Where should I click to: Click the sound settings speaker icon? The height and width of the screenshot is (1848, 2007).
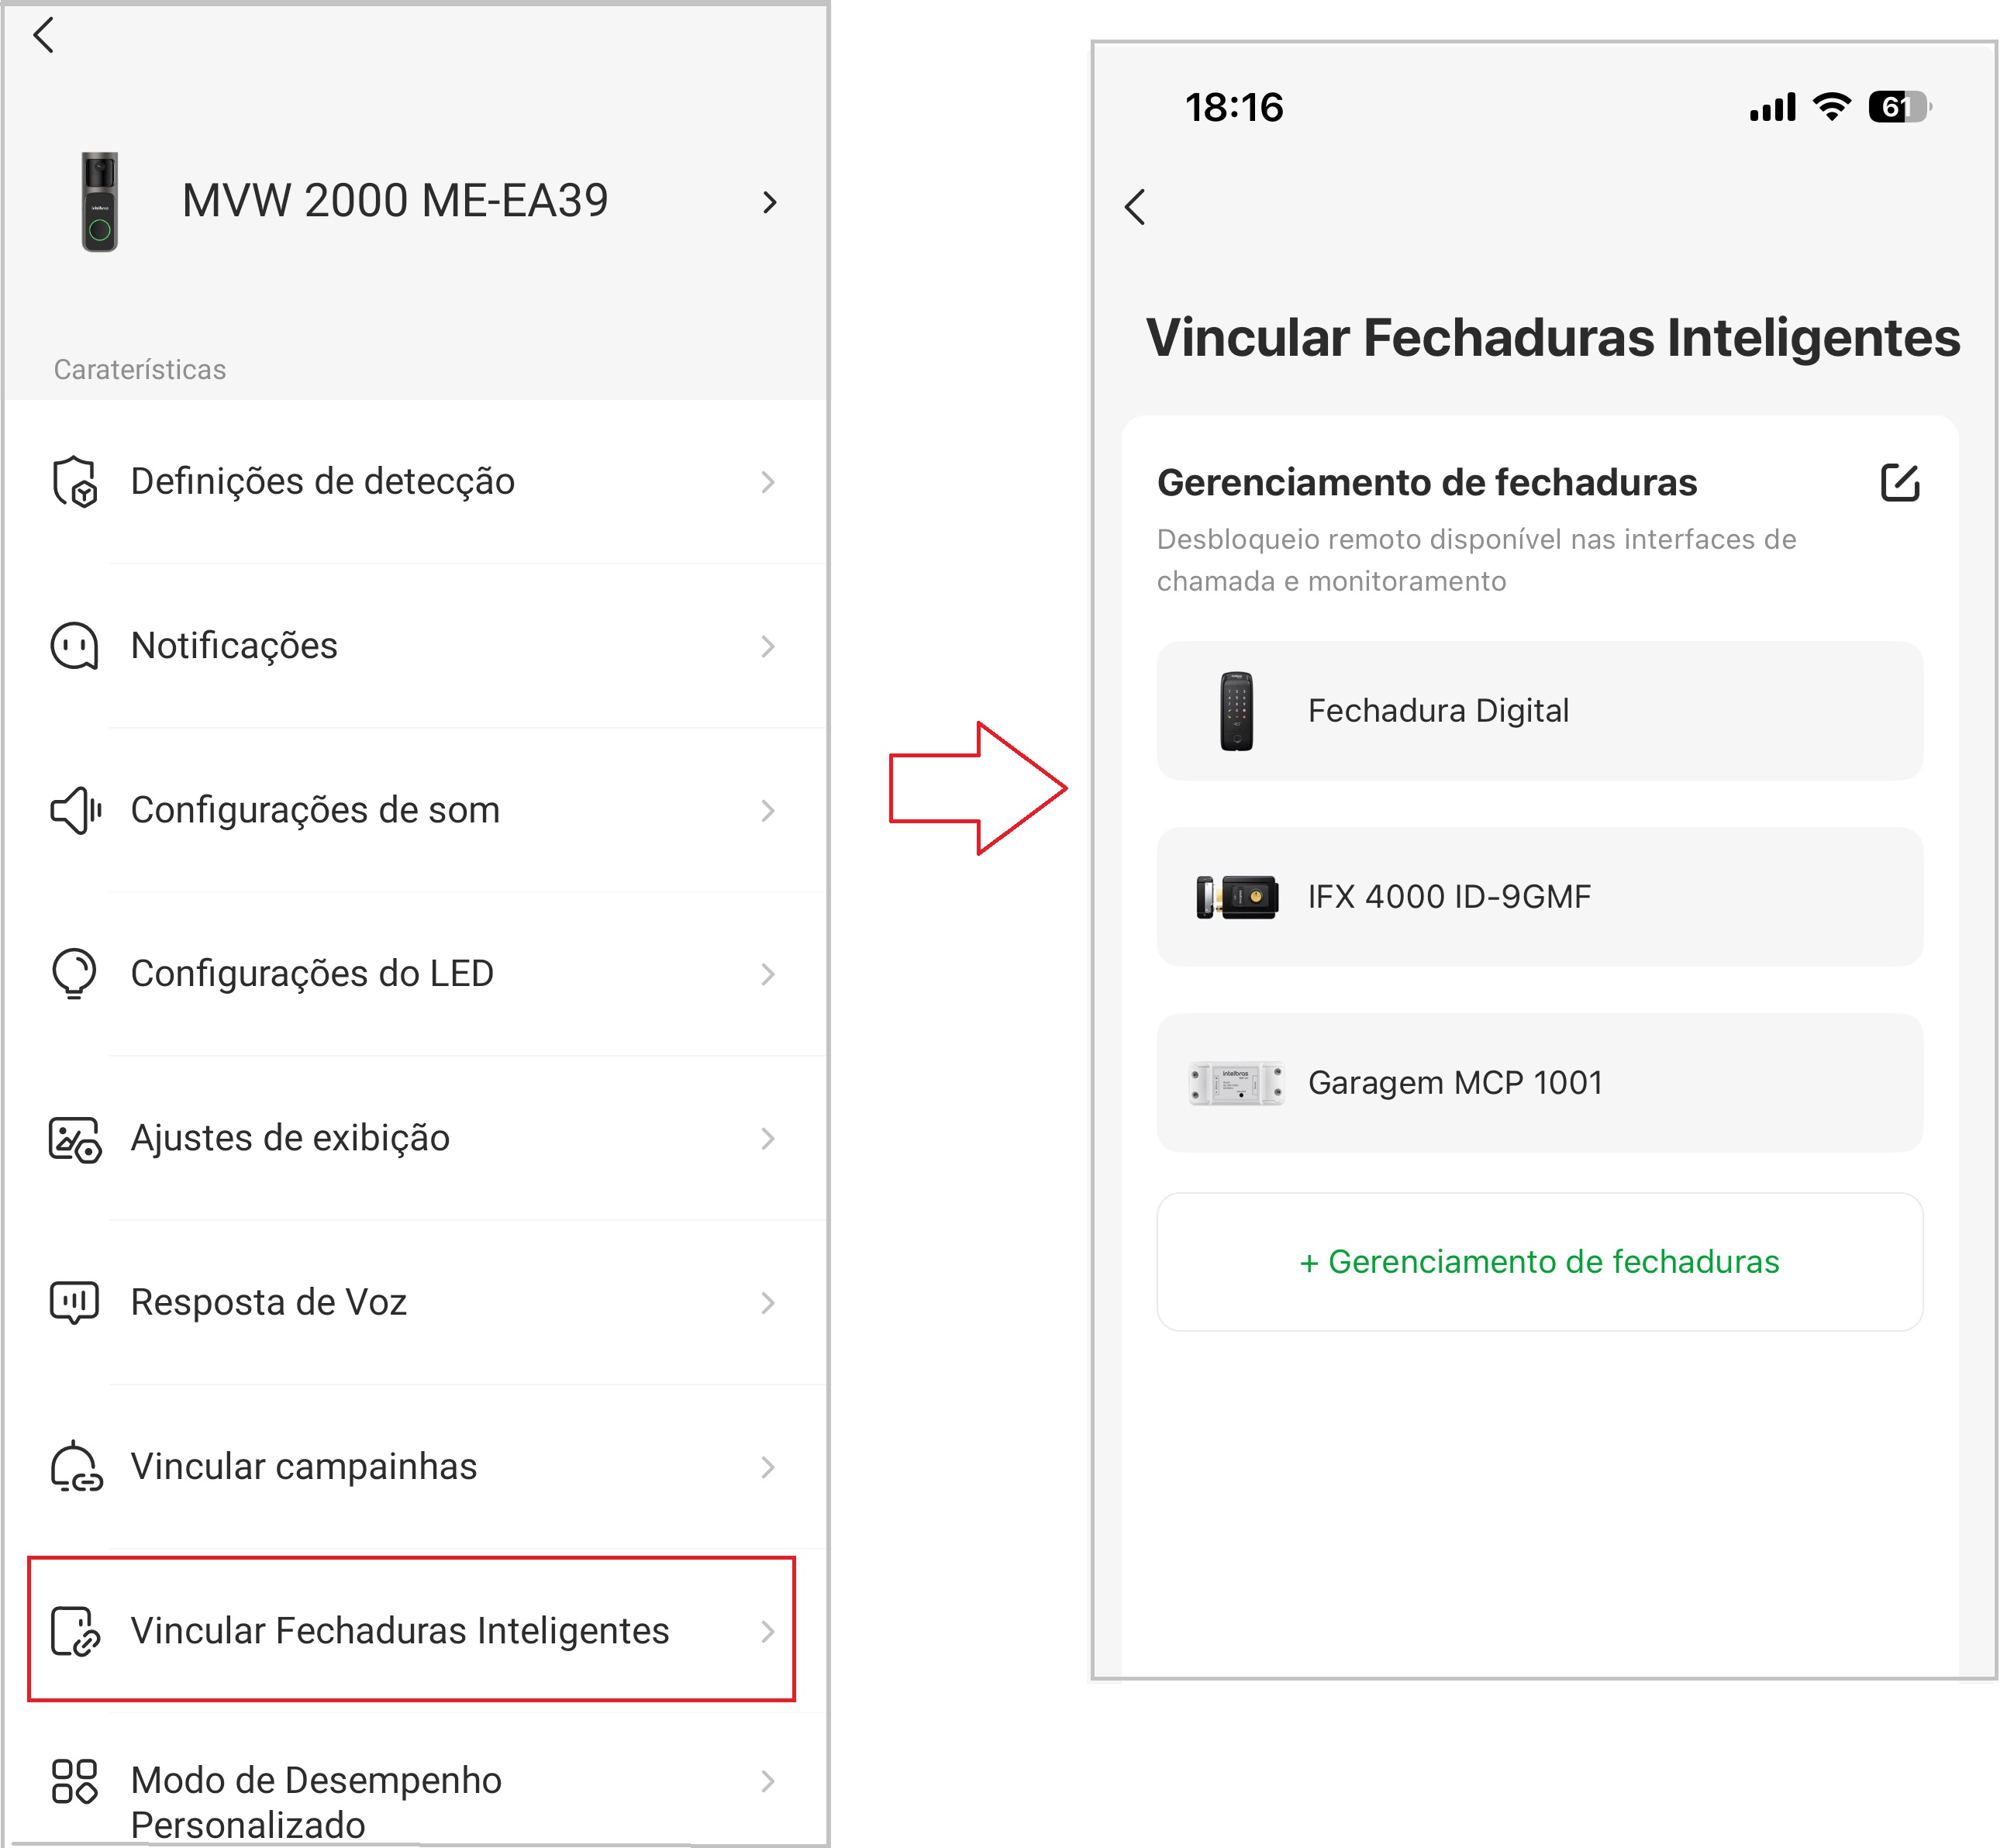(75, 810)
